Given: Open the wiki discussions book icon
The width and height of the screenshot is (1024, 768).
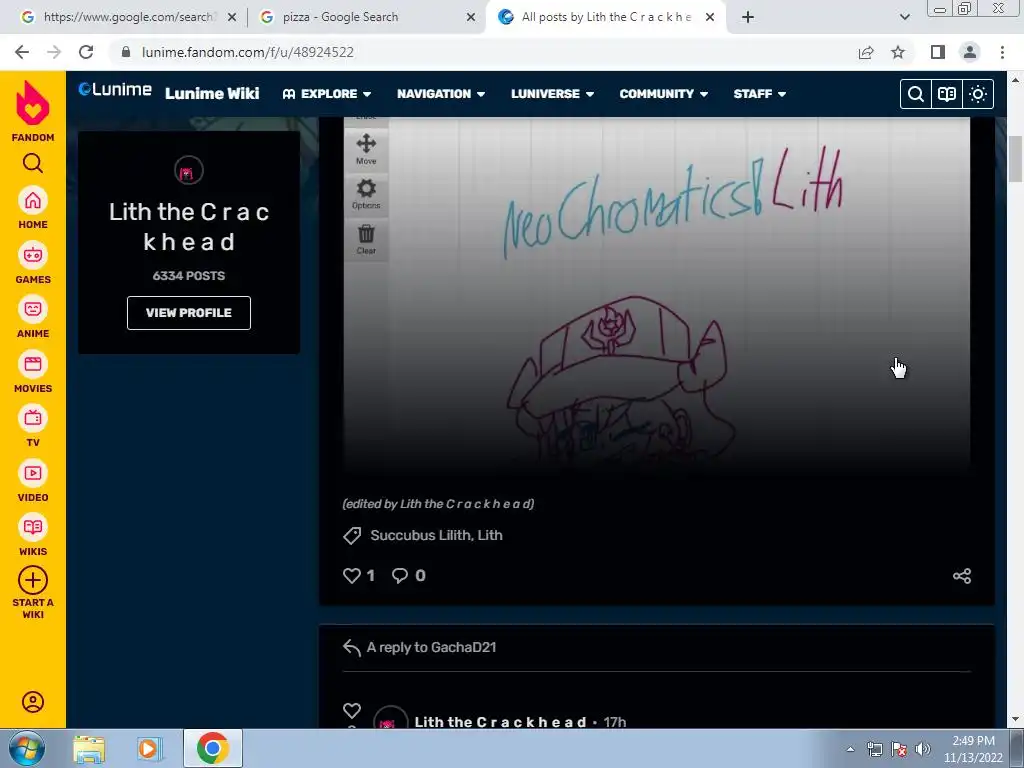Looking at the screenshot, I should (x=946, y=94).
